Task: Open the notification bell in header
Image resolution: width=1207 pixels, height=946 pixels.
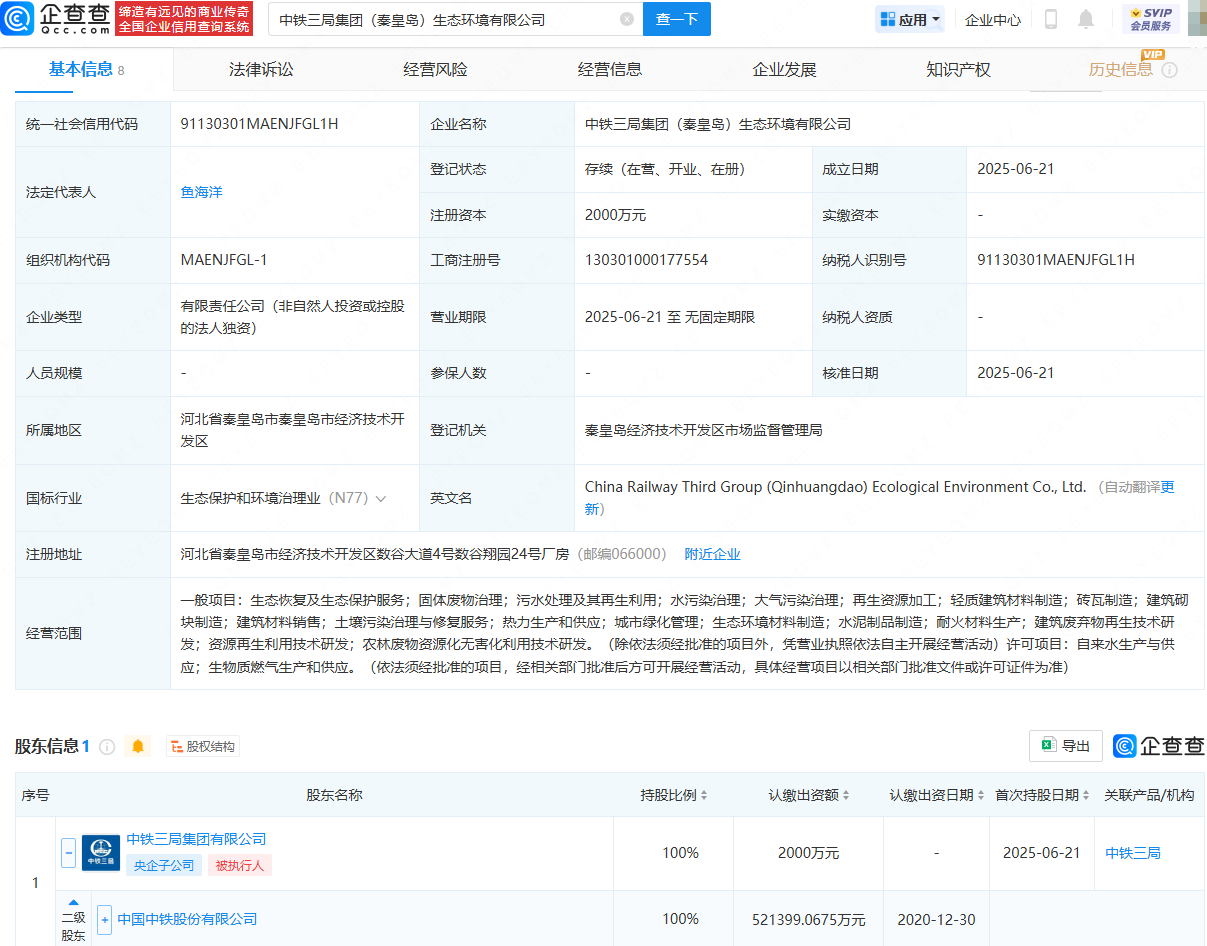Action: [1086, 19]
